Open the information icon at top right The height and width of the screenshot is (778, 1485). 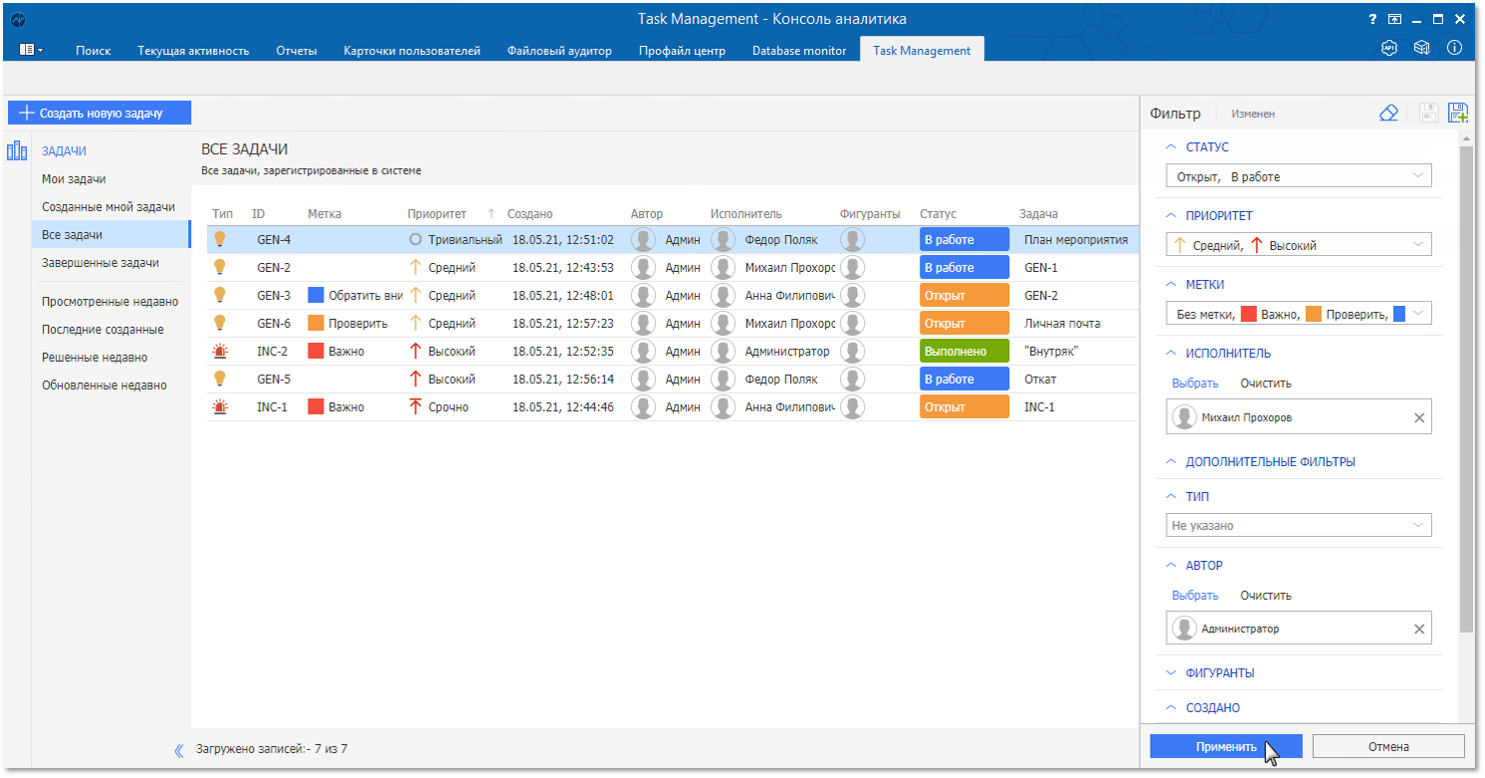[1454, 48]
